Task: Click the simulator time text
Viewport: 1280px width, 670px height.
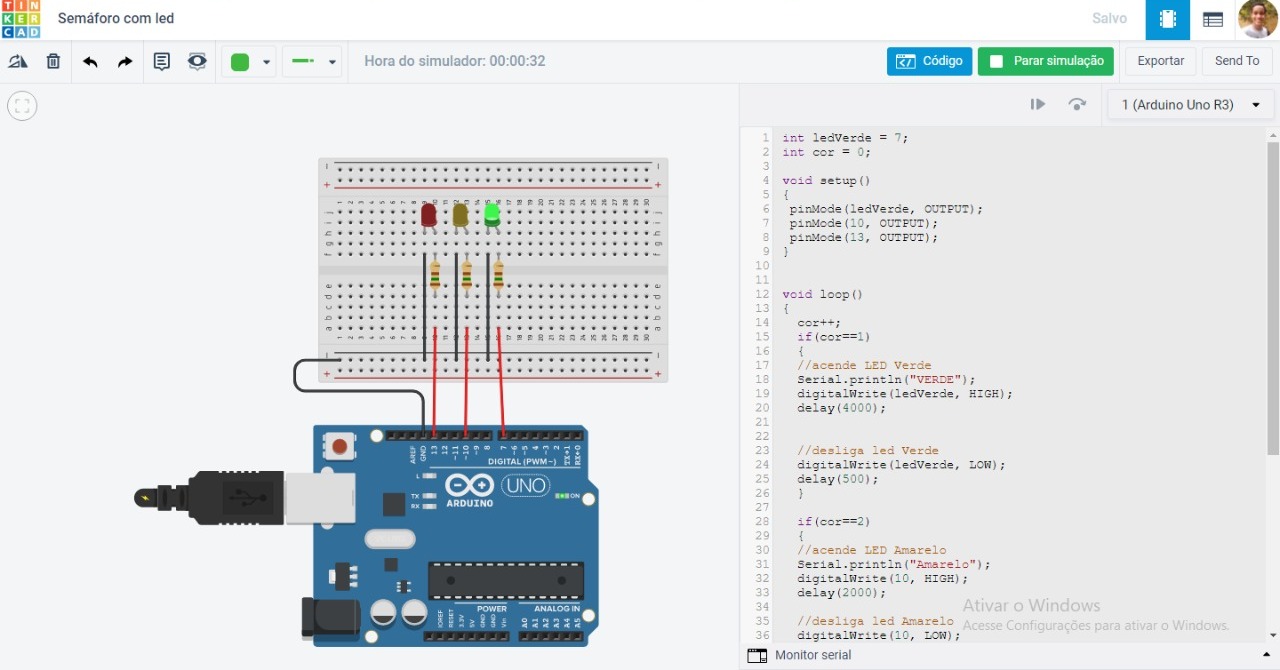Action: point(455,61)
